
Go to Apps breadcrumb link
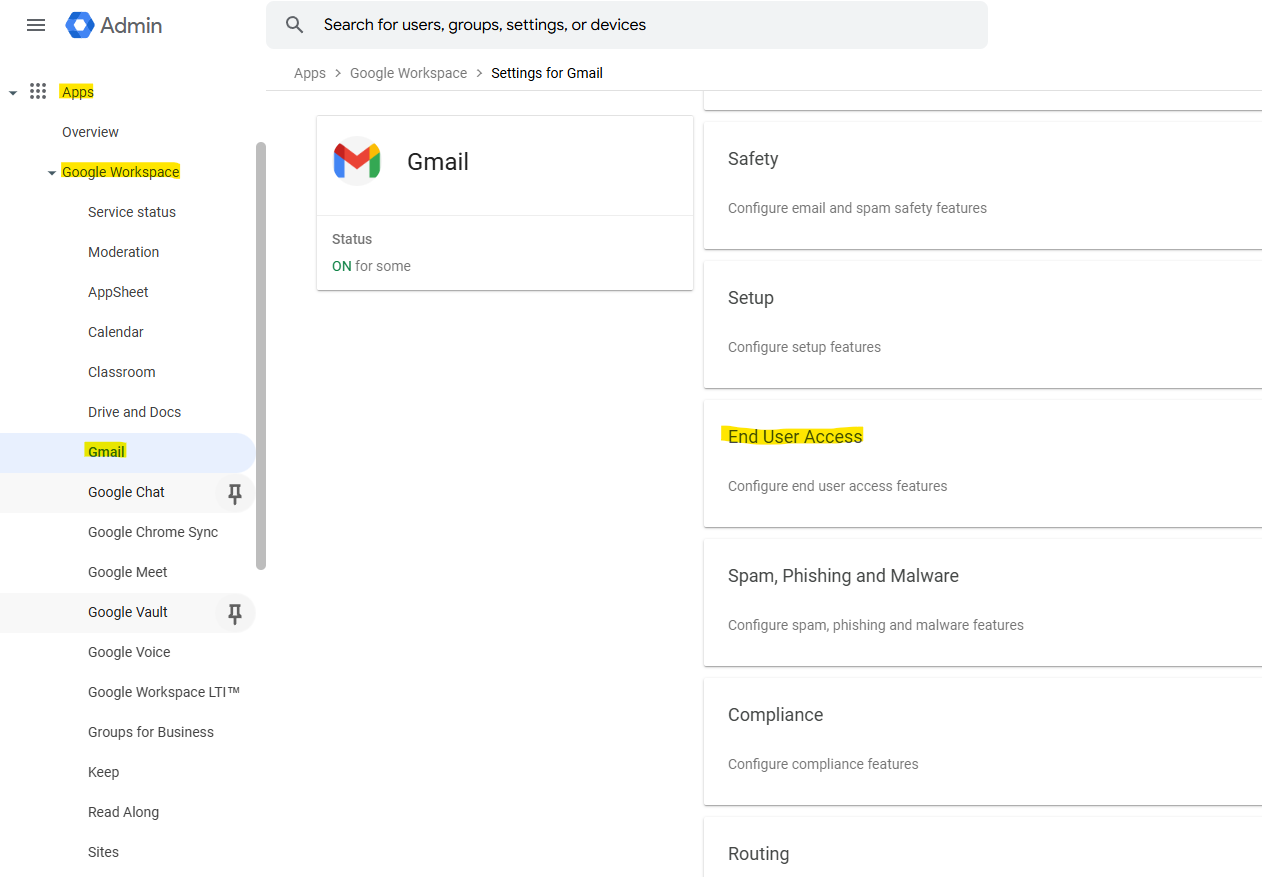pos(310,73)
